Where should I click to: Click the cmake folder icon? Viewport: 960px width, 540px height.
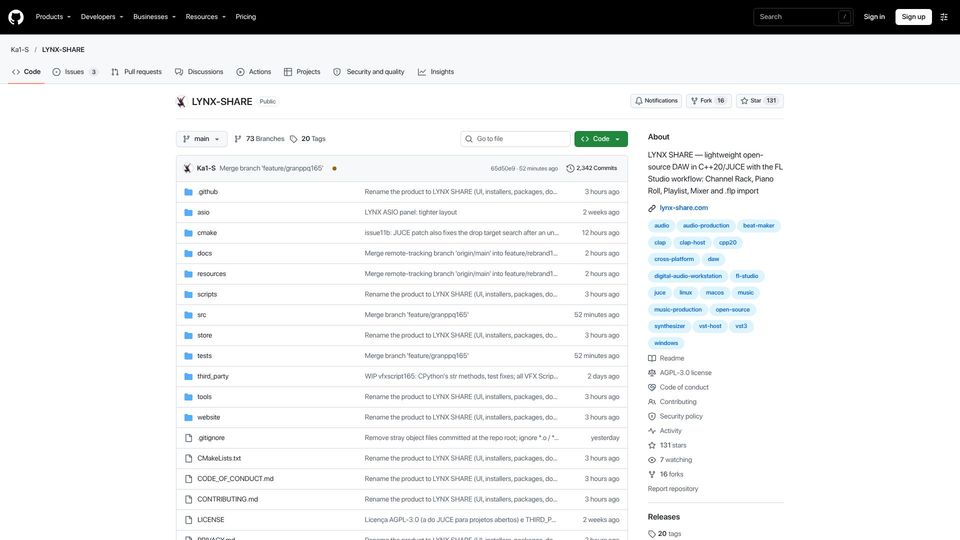[189, 233]
